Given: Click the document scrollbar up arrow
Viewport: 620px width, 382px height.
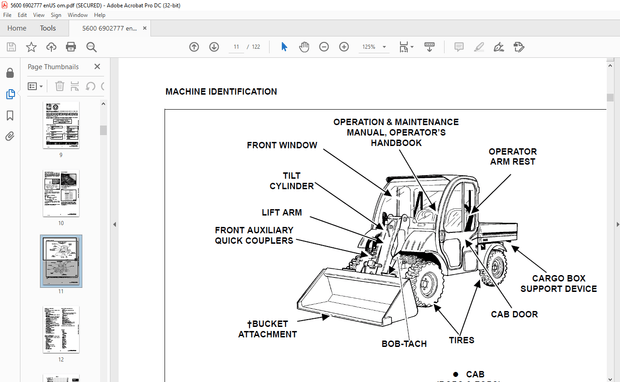Looking at the screenshot, I should 610,66.
